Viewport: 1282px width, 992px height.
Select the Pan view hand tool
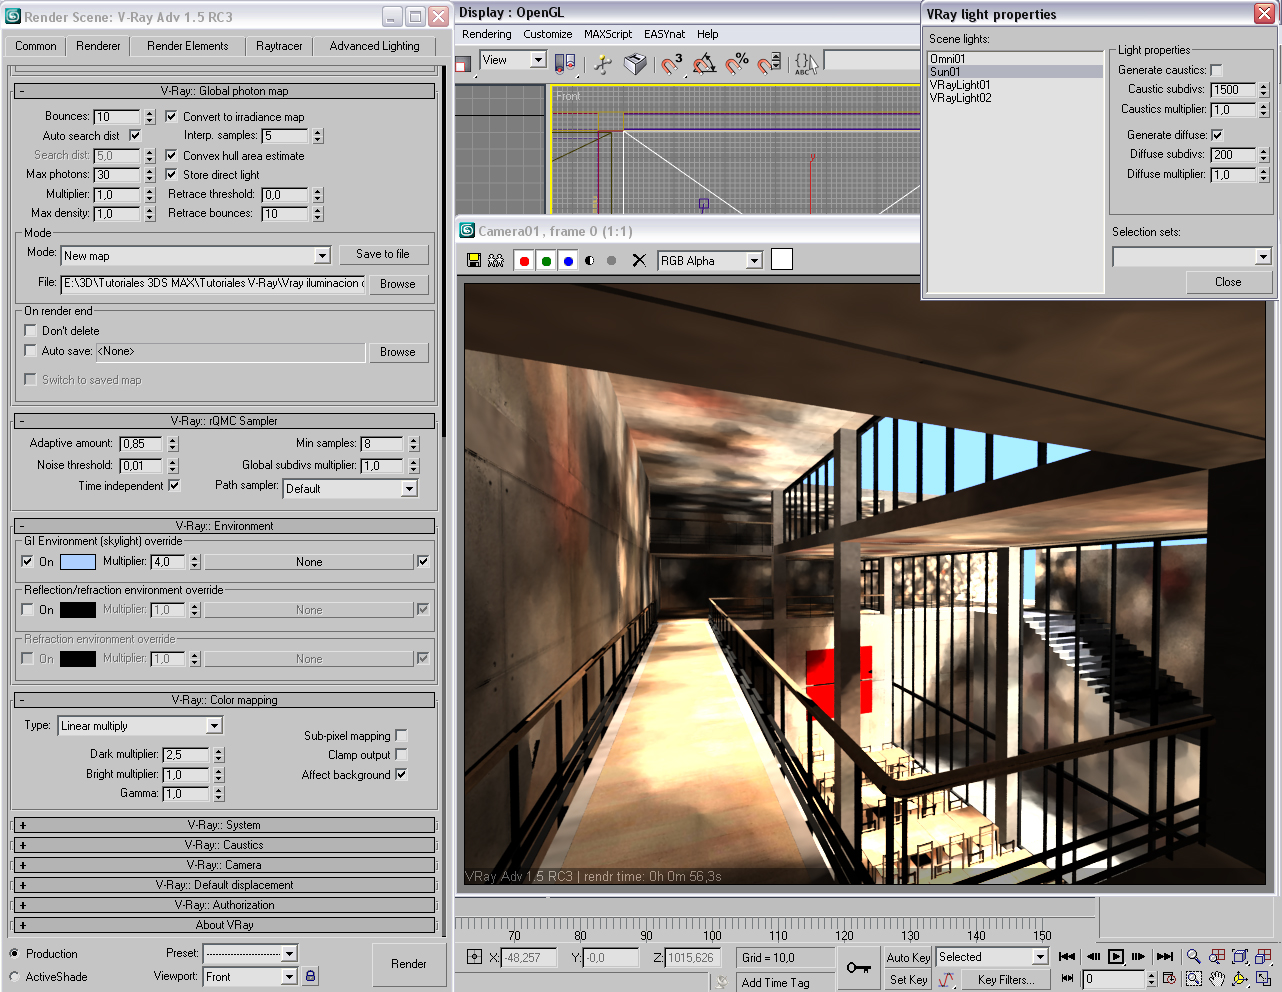tap(1217, 979)
